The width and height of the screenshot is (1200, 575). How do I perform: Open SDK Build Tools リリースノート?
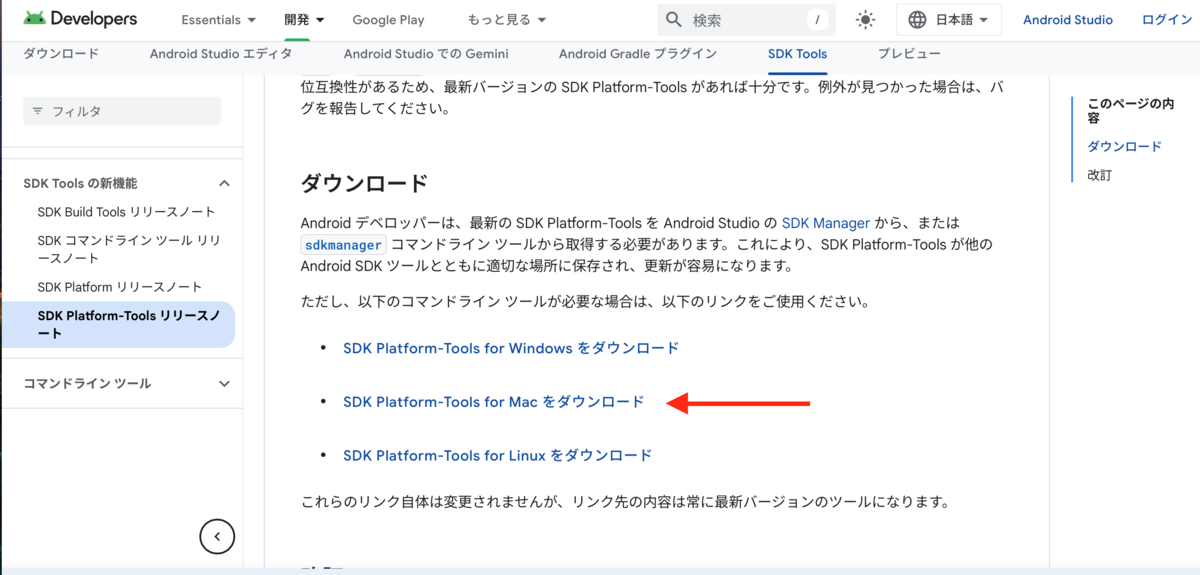click(126, 212)
